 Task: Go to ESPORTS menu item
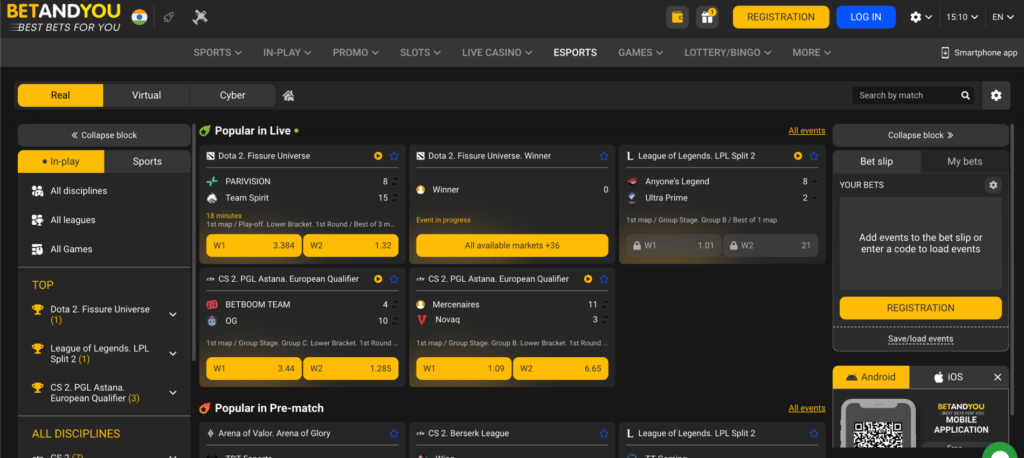(x=575, y=53)
